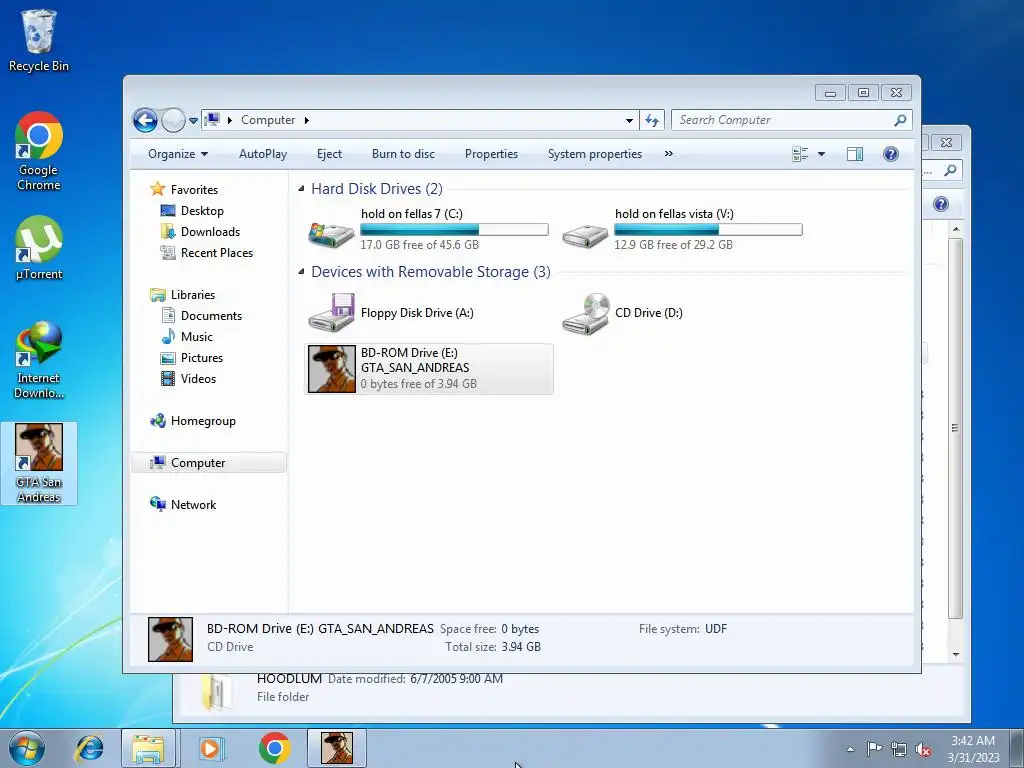The height and width of the screenshot is (768, 1024).
Task: Select the GTA San Andreas desktop shortcut
Action: coord(39,463)
